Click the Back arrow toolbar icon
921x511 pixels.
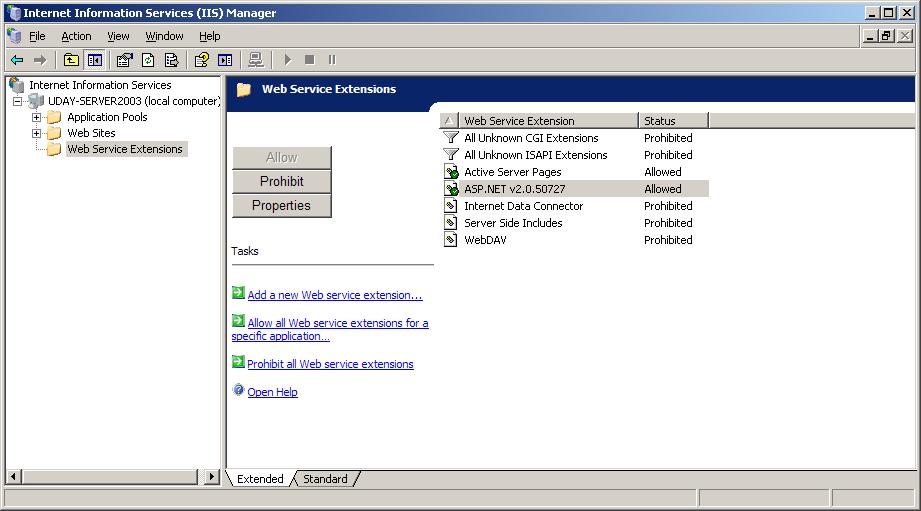[17, 60]
